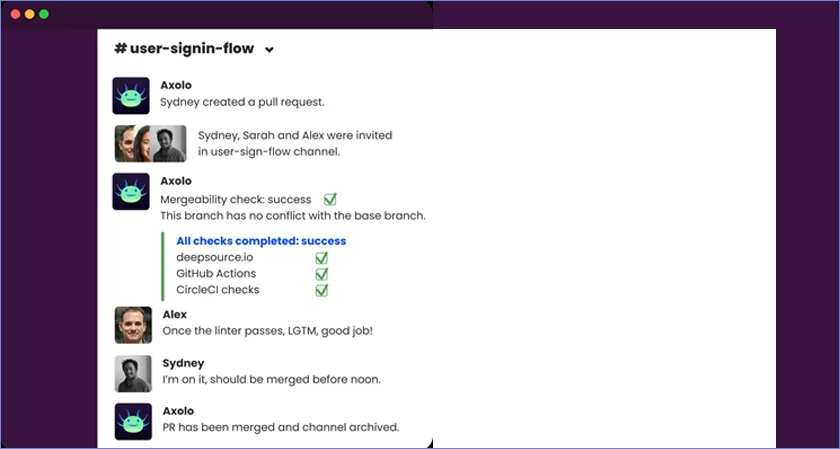Select 'PR has been merged' message text
The image size is (840, 449).
281,427
